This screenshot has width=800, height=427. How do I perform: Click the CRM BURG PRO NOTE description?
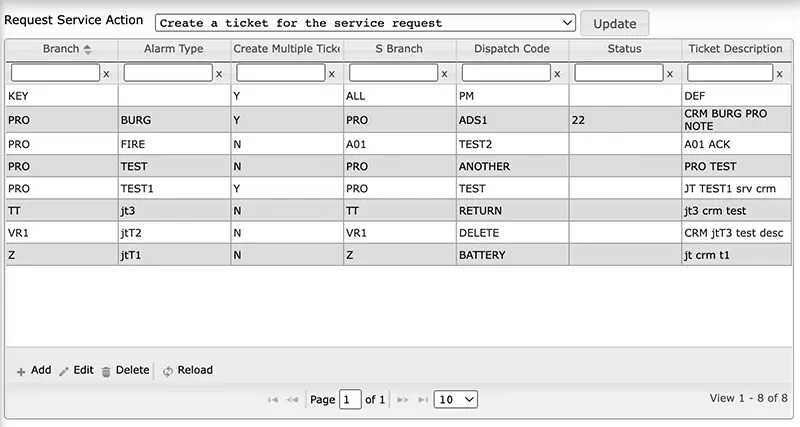pos(737,120)
